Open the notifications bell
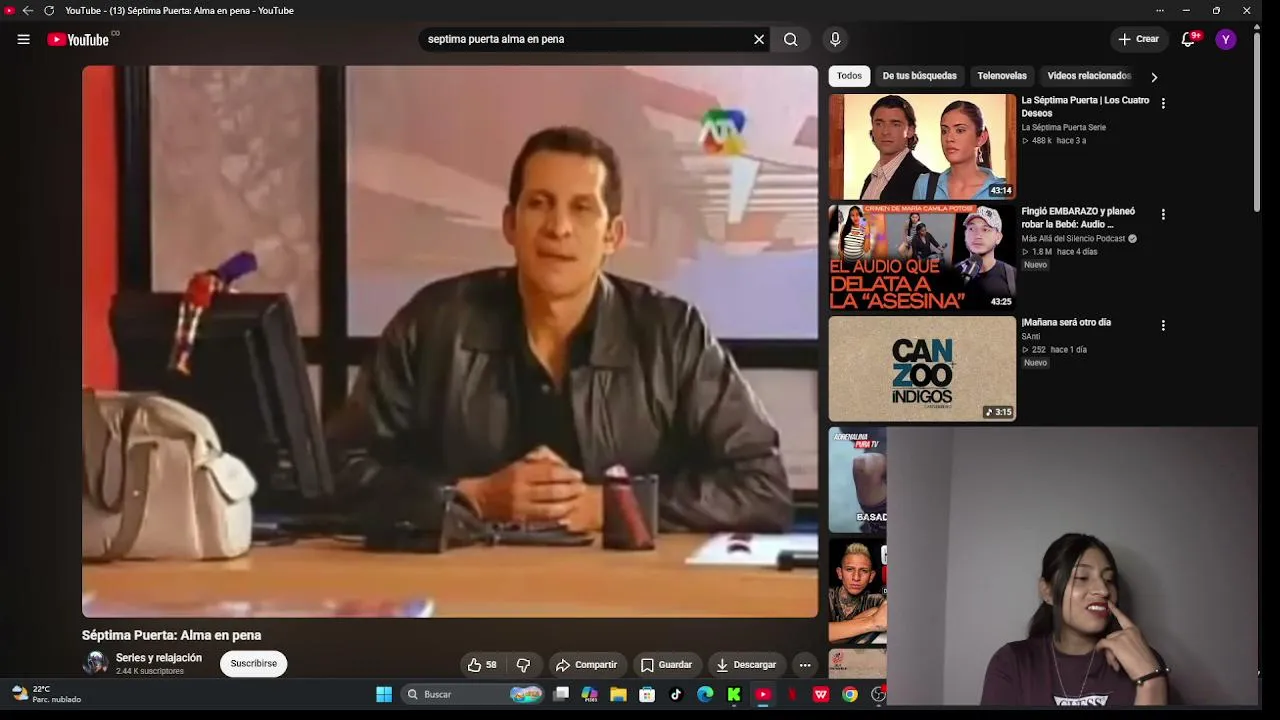1280x720 pixels. (x=1188, y=39)
